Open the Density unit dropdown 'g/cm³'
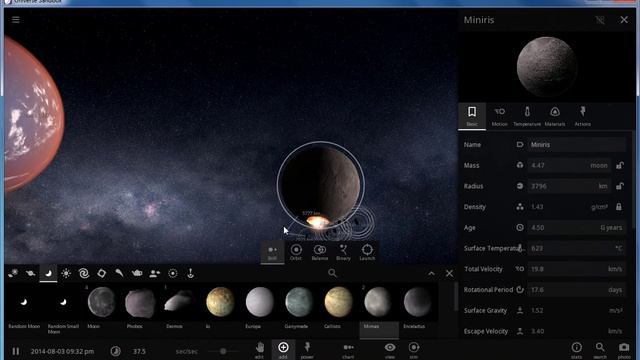Screen dimensions: 640x360 pyautogui.click(x=599, y=207)
